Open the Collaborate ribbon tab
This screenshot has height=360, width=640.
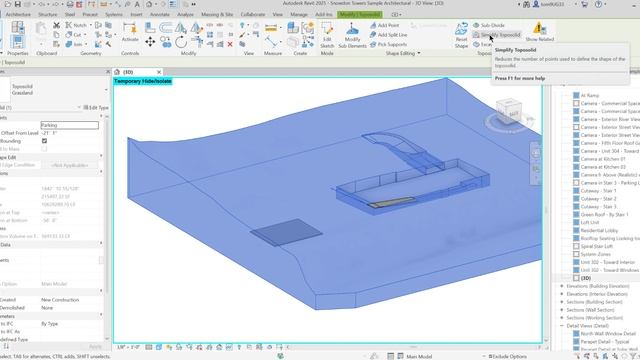tap(253, 14)
